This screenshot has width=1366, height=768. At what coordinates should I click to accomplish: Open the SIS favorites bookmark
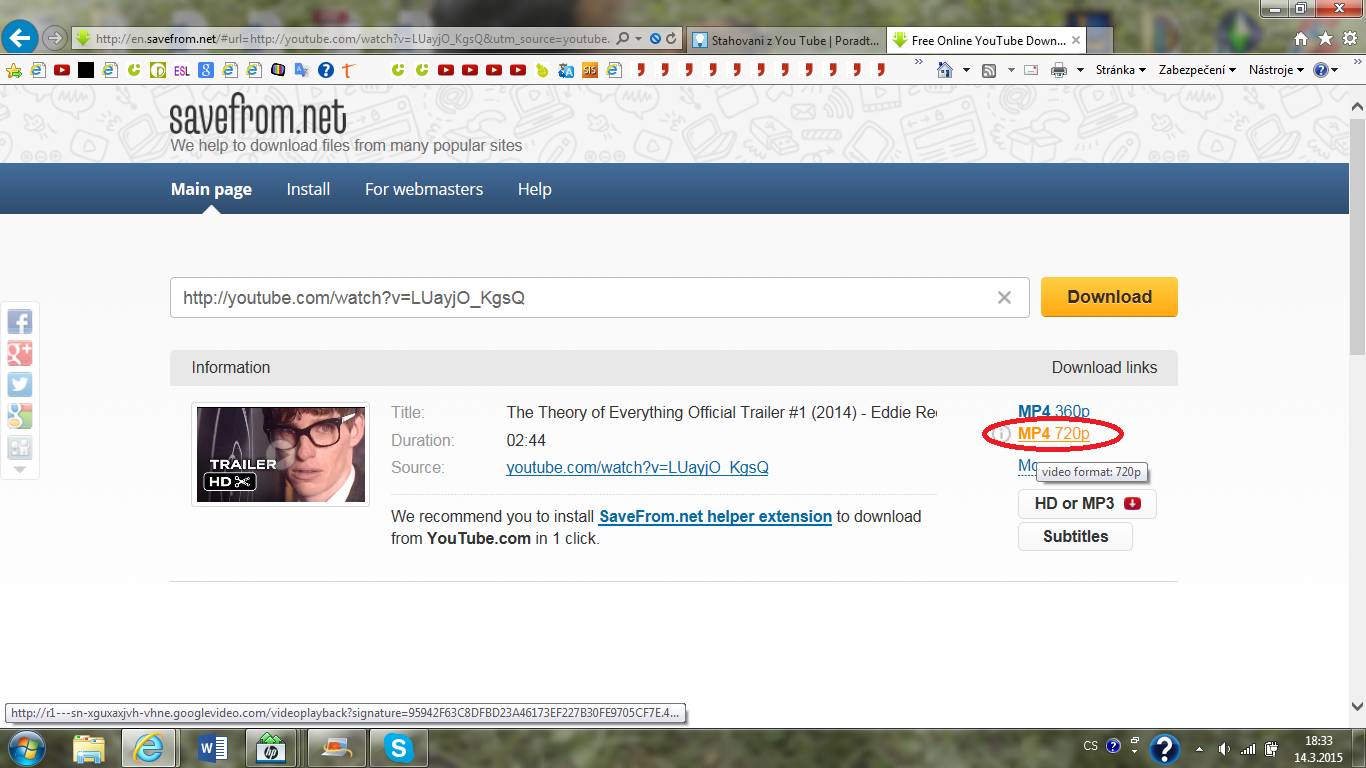[x=590, y=70]
